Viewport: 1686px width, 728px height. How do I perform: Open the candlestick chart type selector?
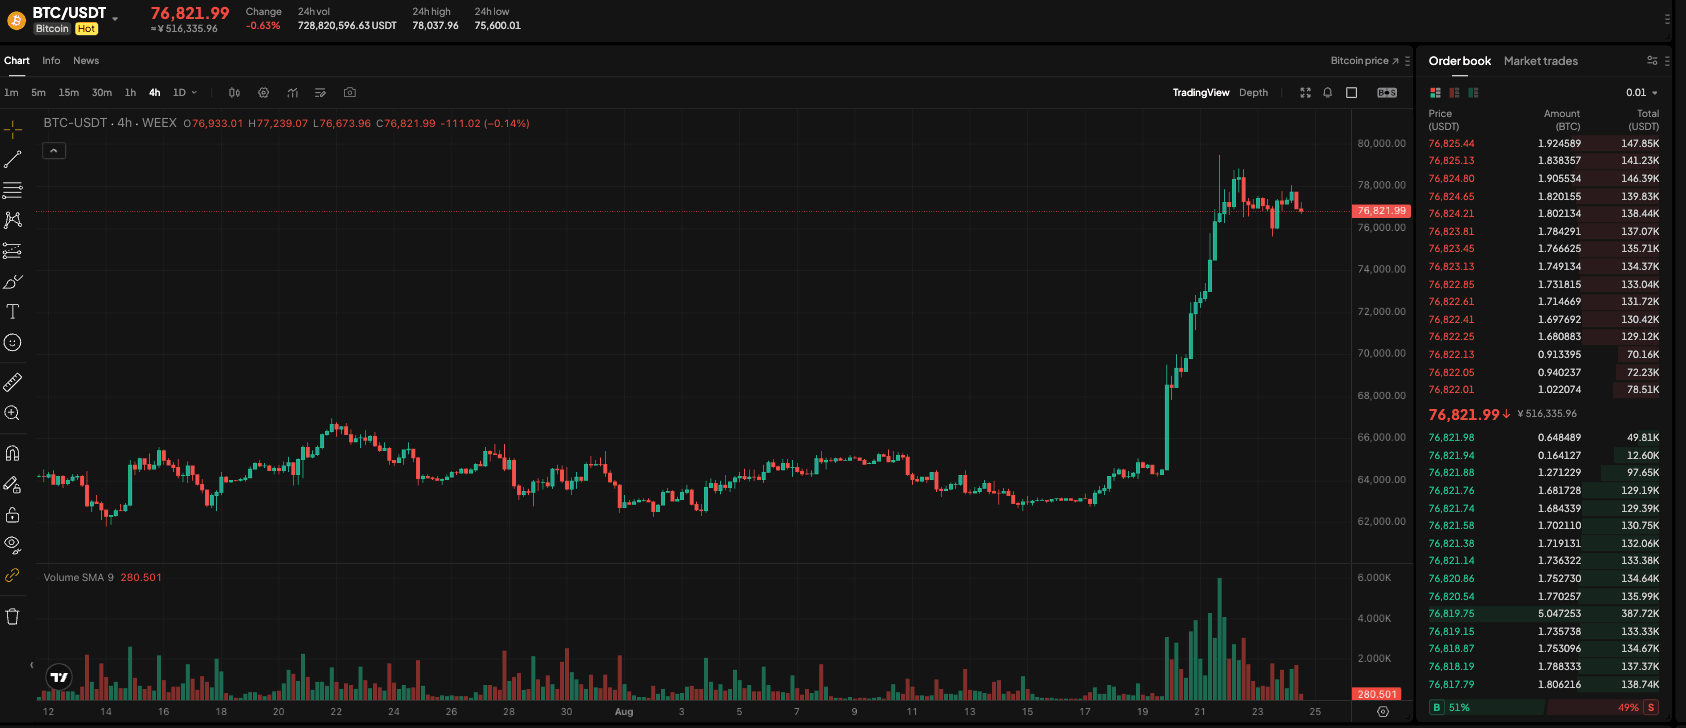pos(234,92)
